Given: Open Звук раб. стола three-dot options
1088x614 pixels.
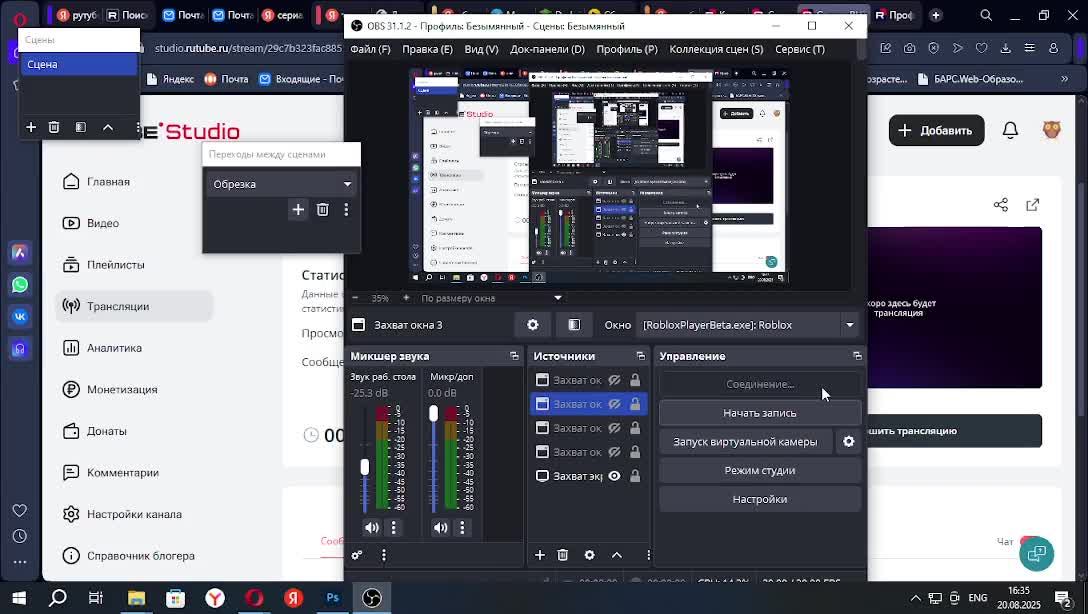Looking at the screenshot, I should pyautogui.click(x=393, y=528).
